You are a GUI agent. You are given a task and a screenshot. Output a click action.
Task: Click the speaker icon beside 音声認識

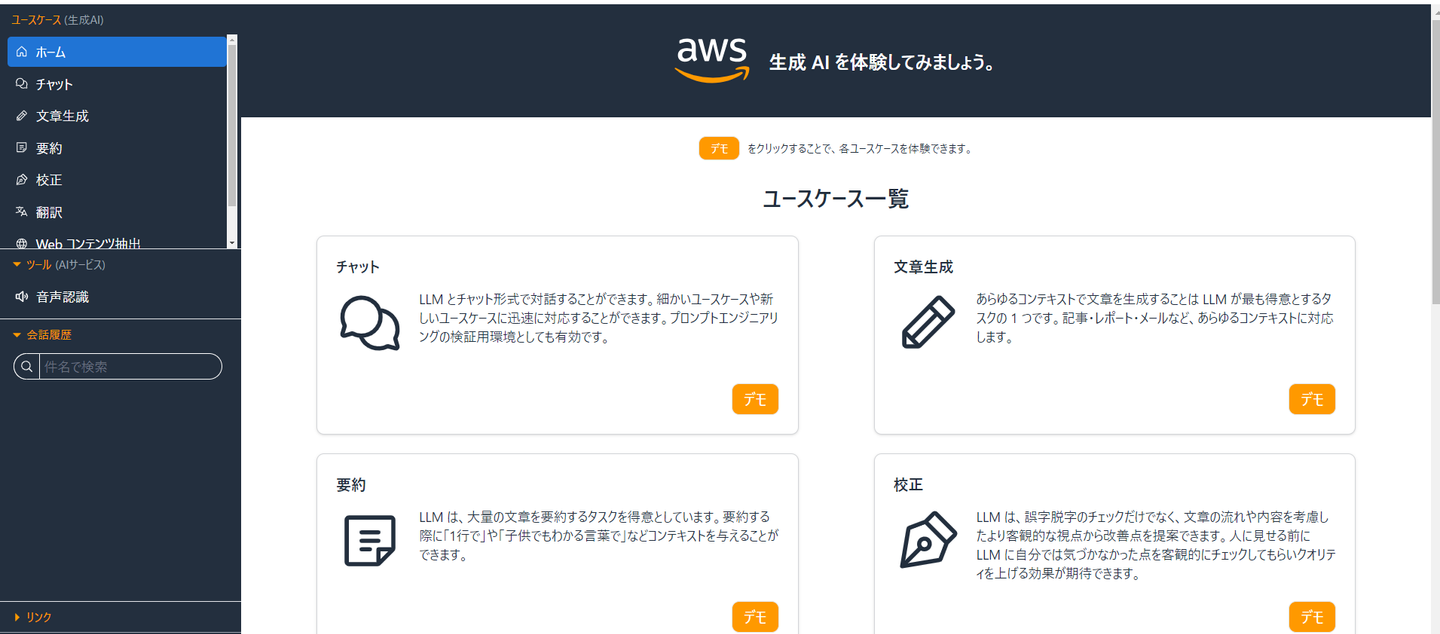tap(22, 297)
